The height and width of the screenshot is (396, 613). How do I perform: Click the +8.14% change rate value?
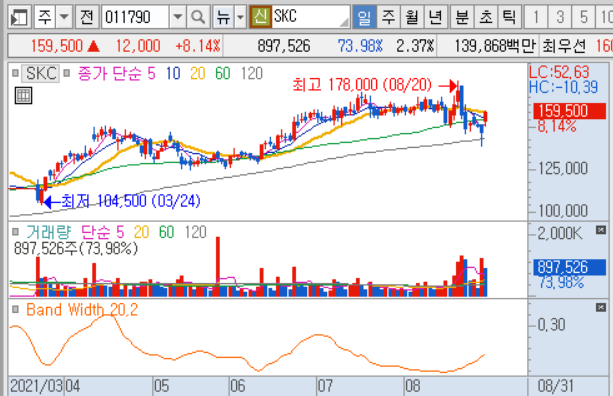click(x=198, y=46)
